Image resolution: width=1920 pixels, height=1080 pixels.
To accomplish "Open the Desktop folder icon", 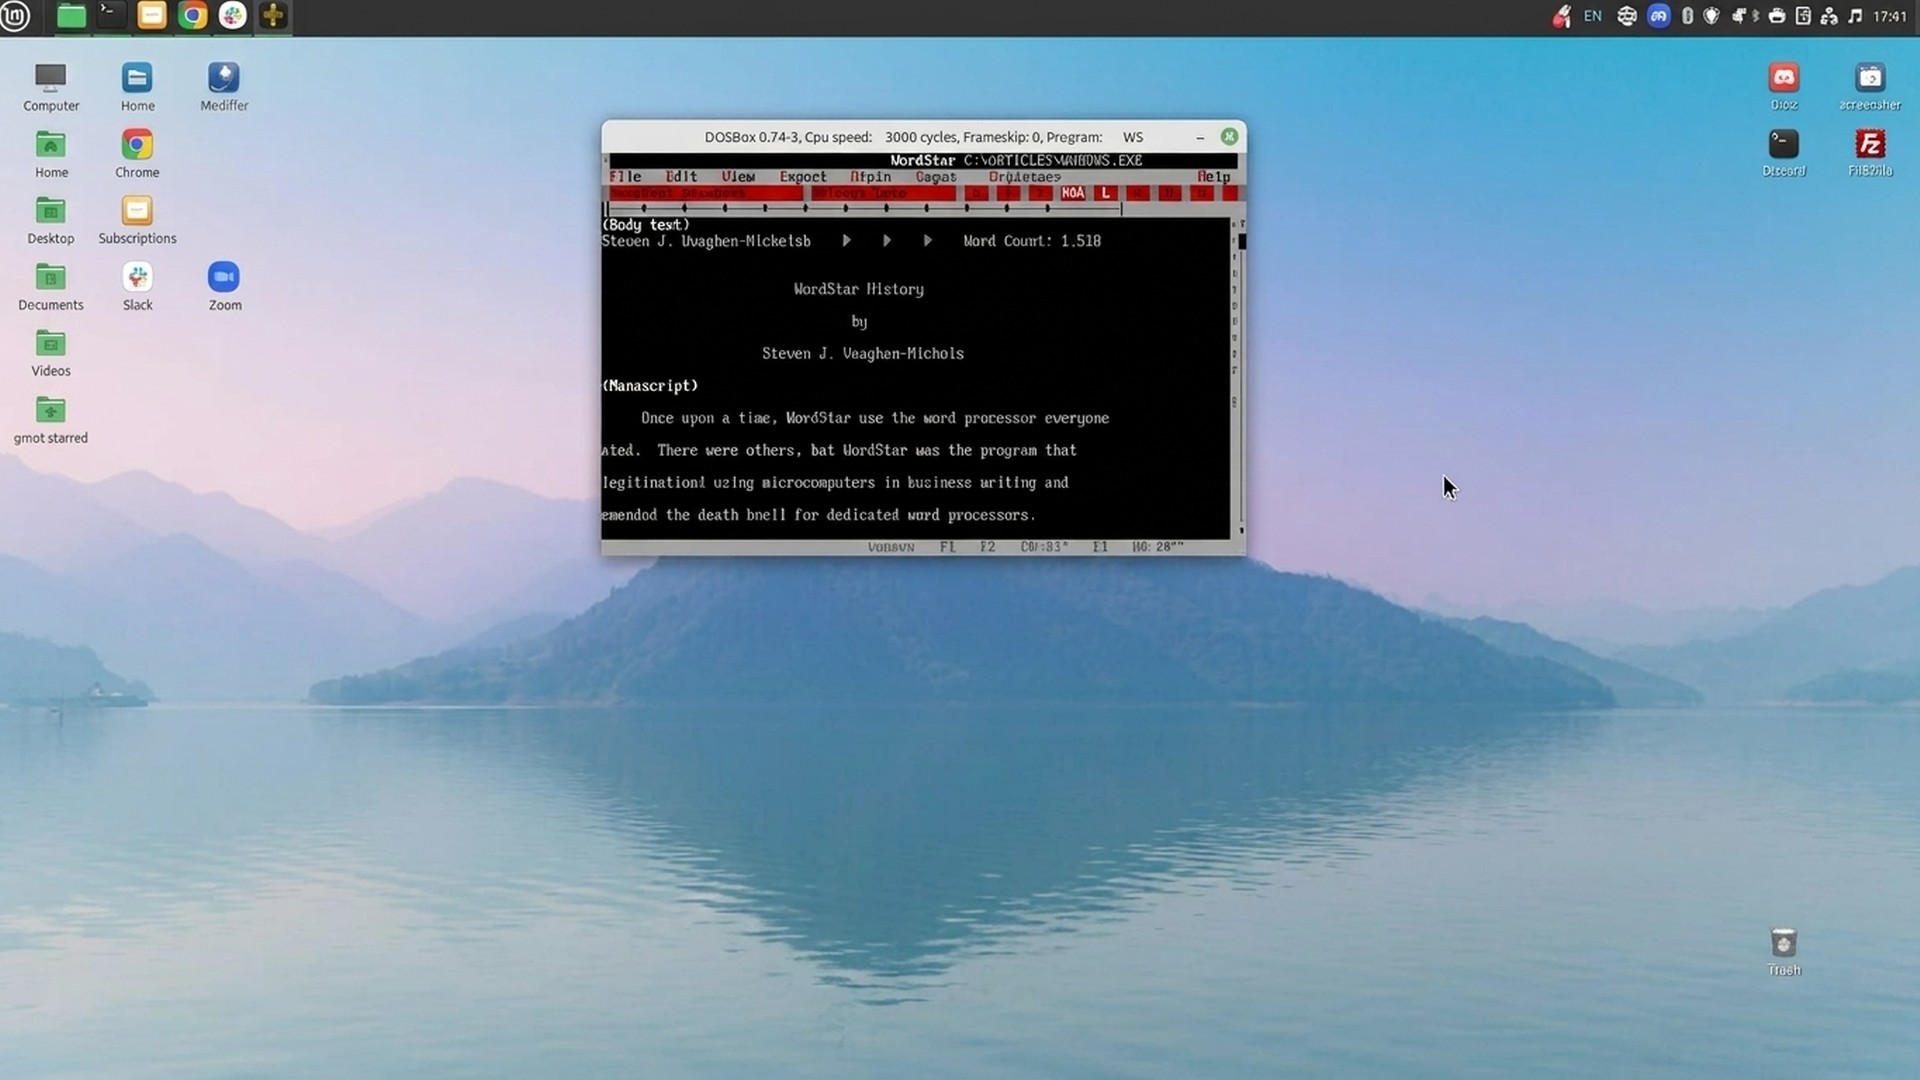I will 51,220.
